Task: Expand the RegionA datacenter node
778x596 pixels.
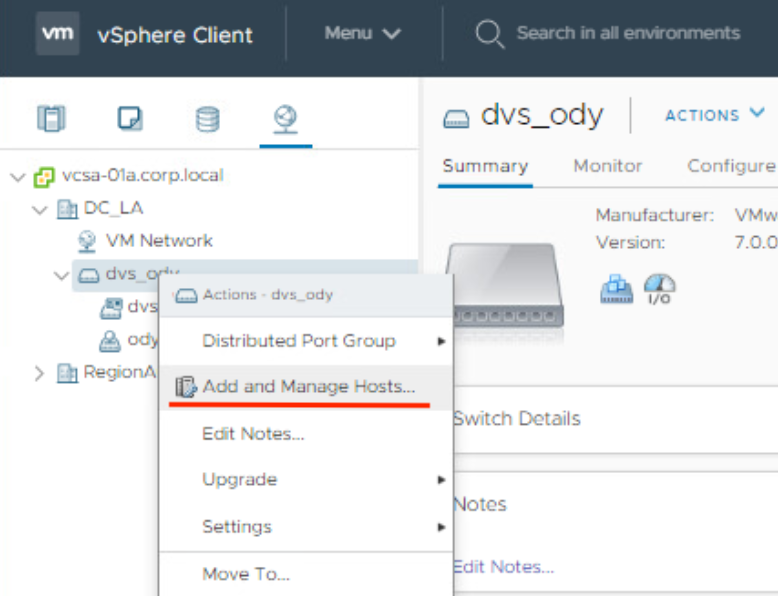Action: point(39,373)
